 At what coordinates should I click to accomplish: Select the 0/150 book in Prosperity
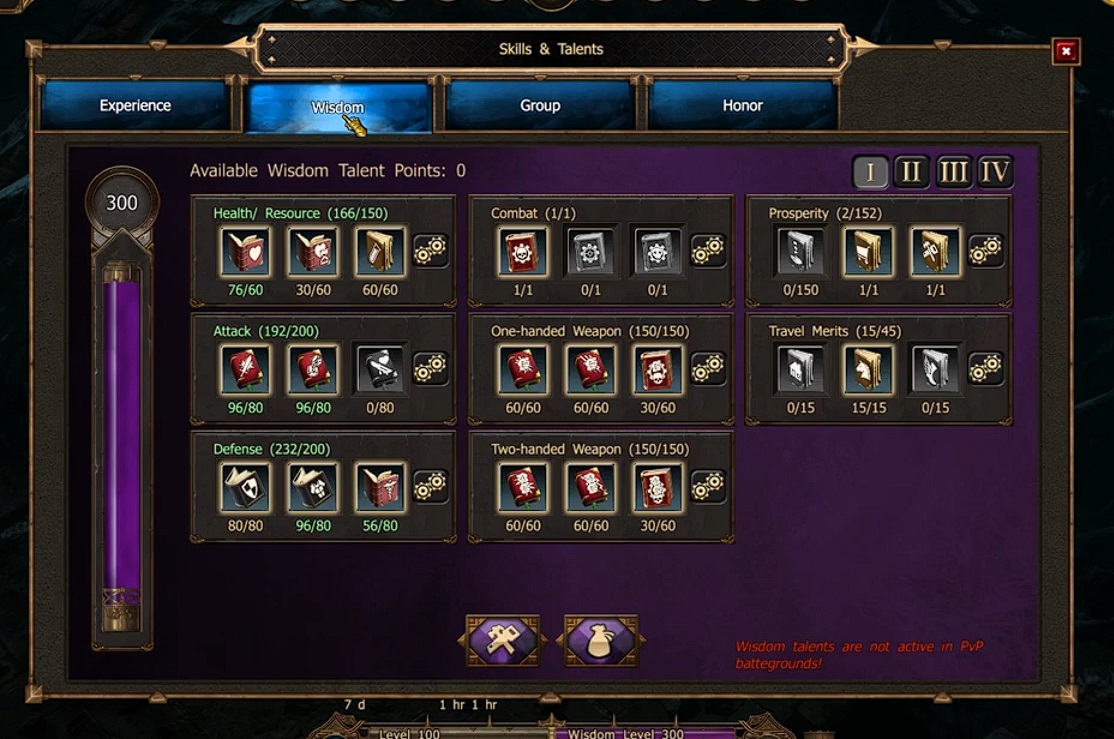click(x=801, y=252)
